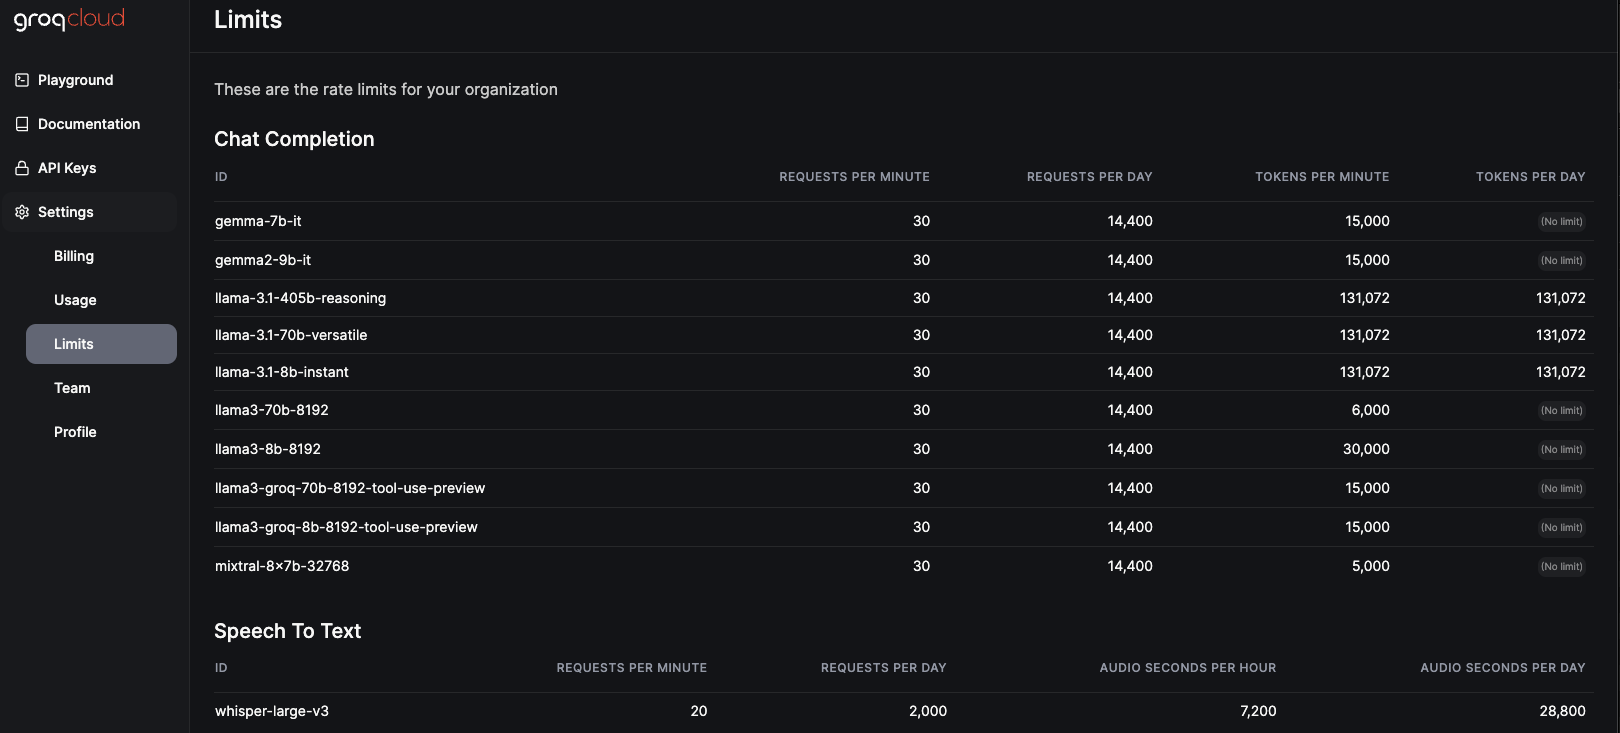The width and height of the screenshot is (1620, 733).
Task: Click the 7,200 audio seconds value
Action: (1258, 711)
